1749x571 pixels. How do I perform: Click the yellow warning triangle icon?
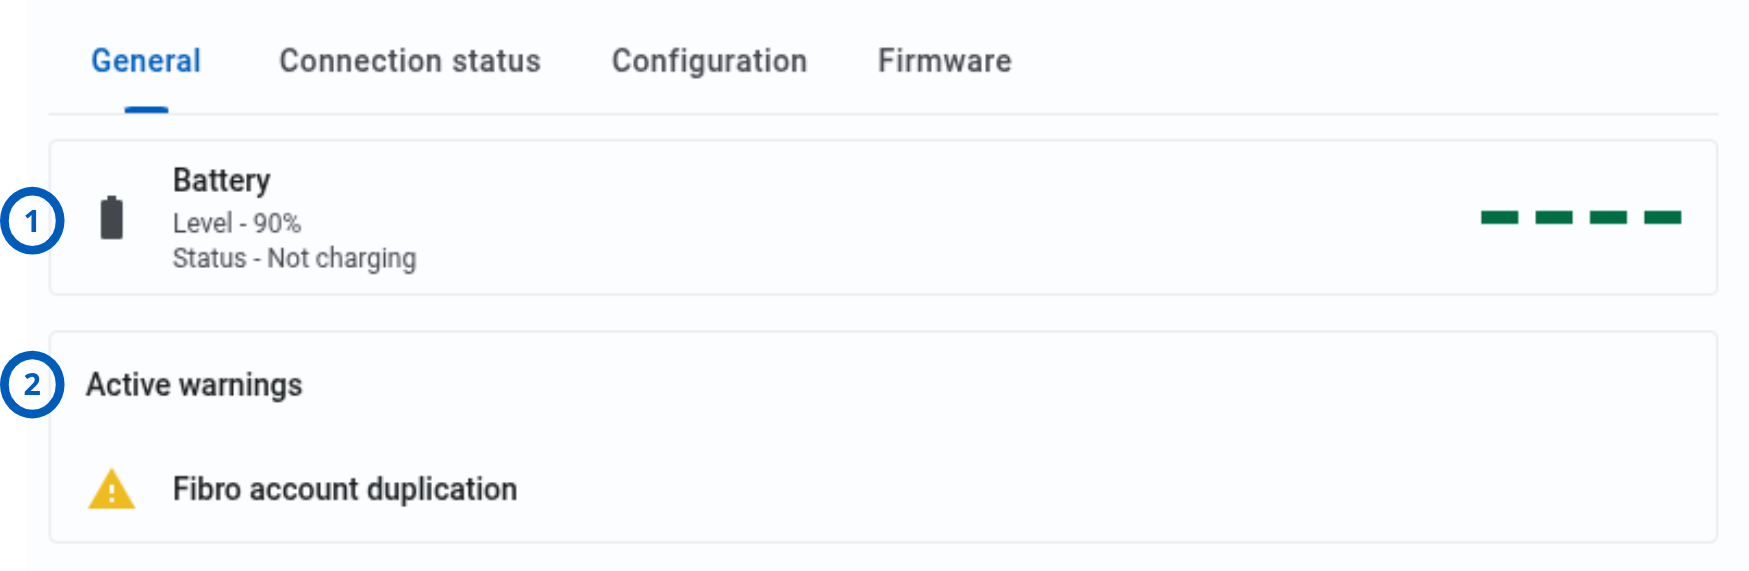tap(111, 489)
